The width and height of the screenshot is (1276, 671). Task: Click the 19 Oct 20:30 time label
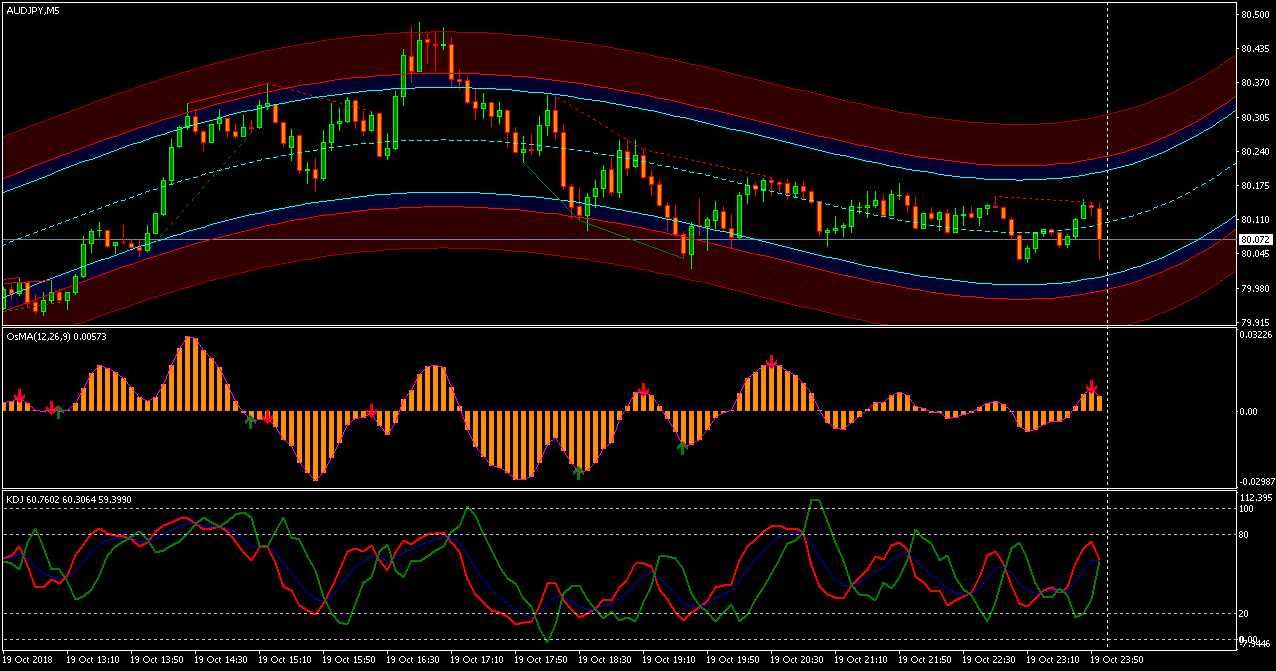tap(797, 660)
